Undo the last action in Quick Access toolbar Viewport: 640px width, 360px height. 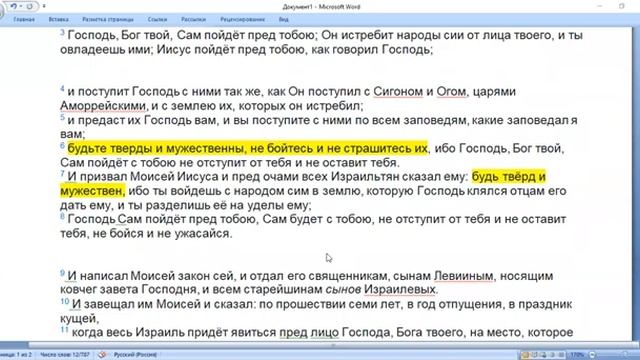pos(13,6)
